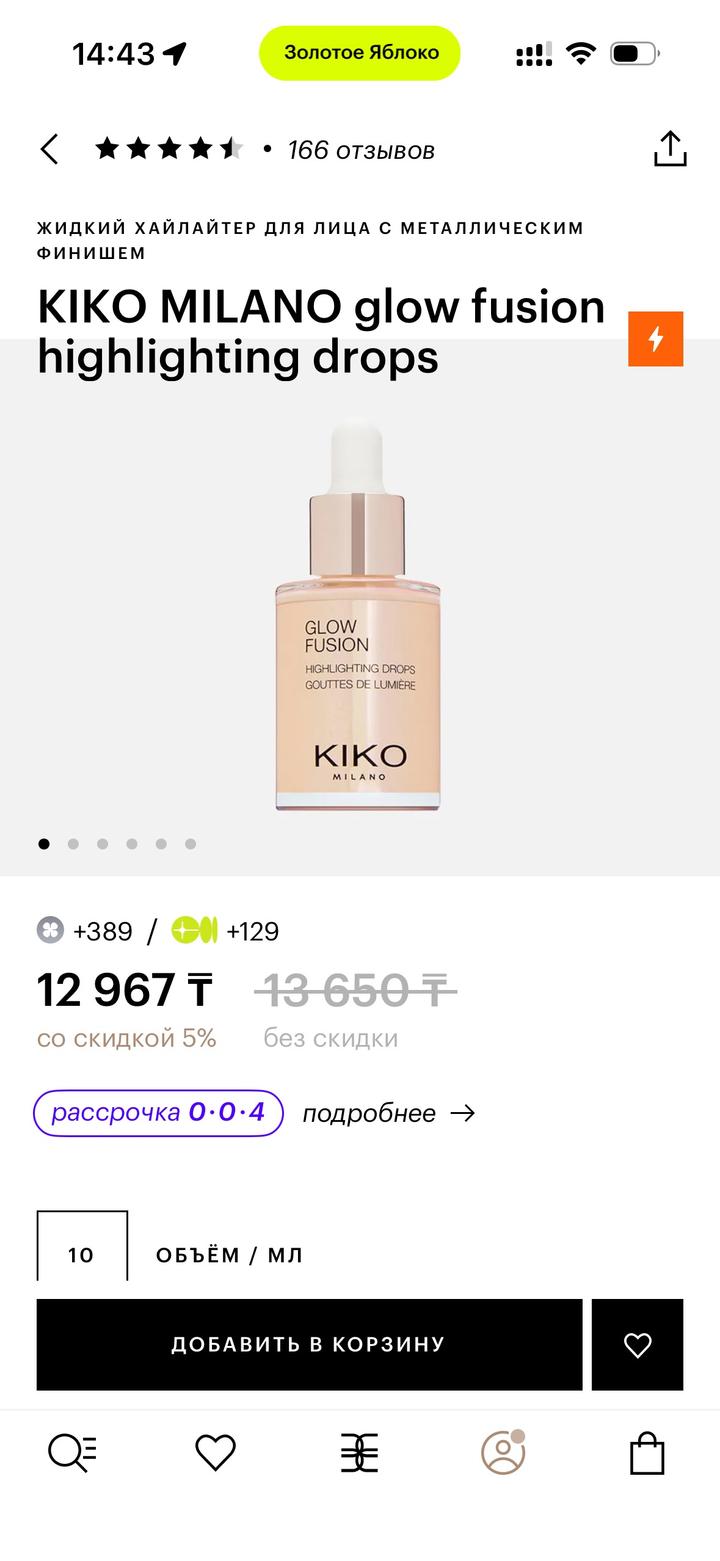Viewport: 720px width, 1561px height.
Task: Open the profile account tab
Action: pos(503,1452)
